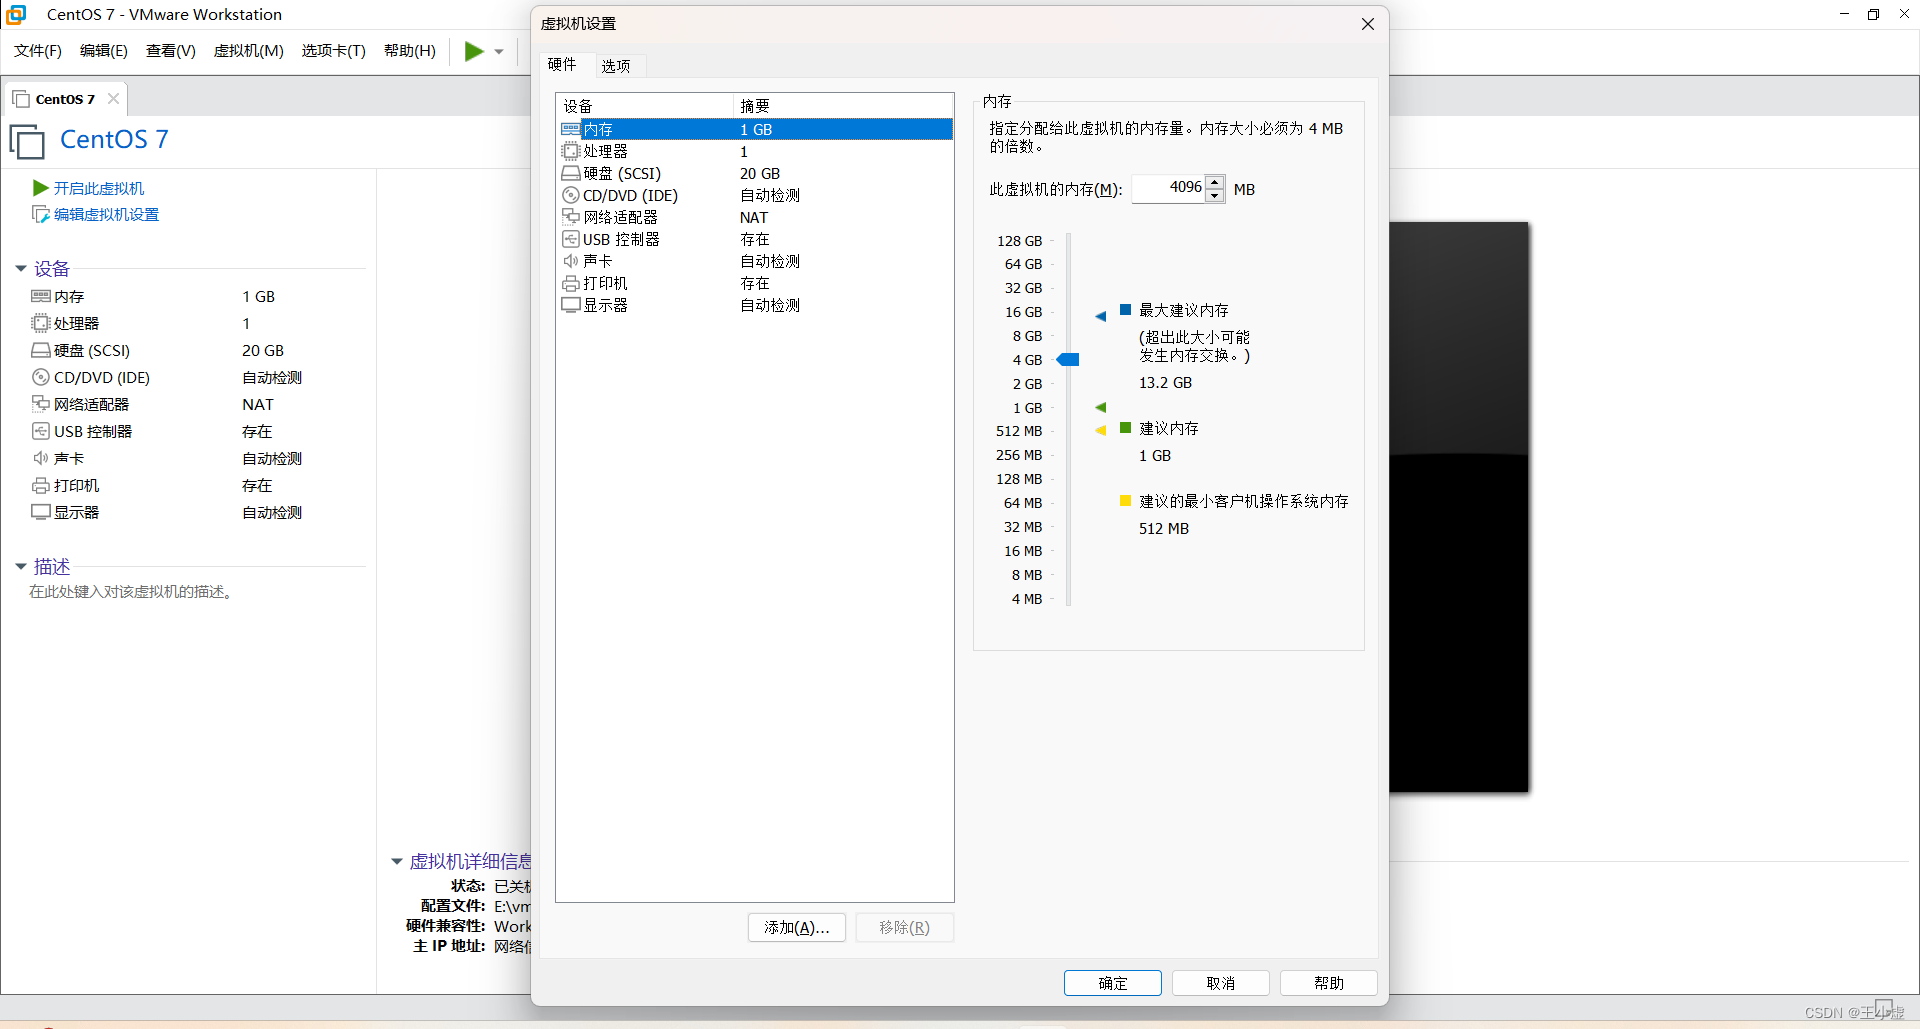Increase memory value with the up spinner arrow

tap(1215, 182)
